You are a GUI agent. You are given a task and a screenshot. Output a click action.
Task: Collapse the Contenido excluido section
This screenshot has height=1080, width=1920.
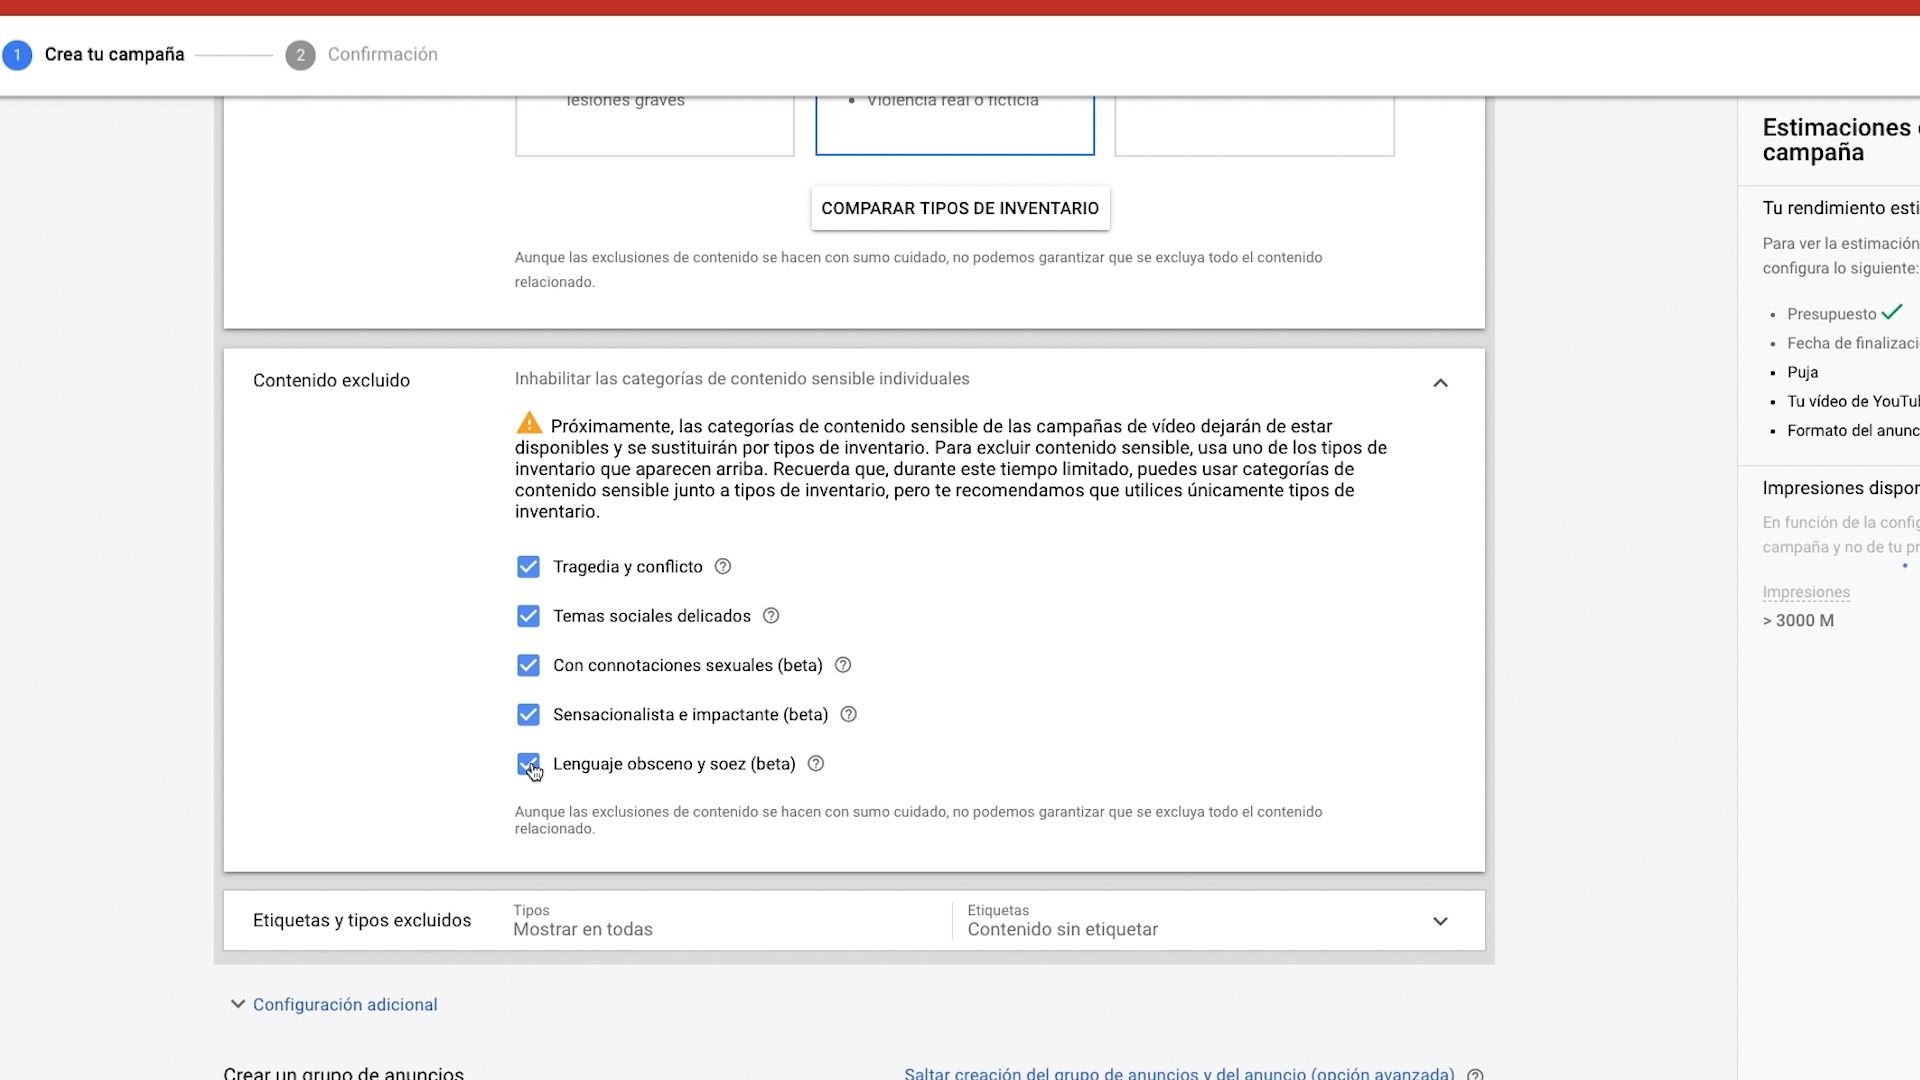(x=1440, y=383)
